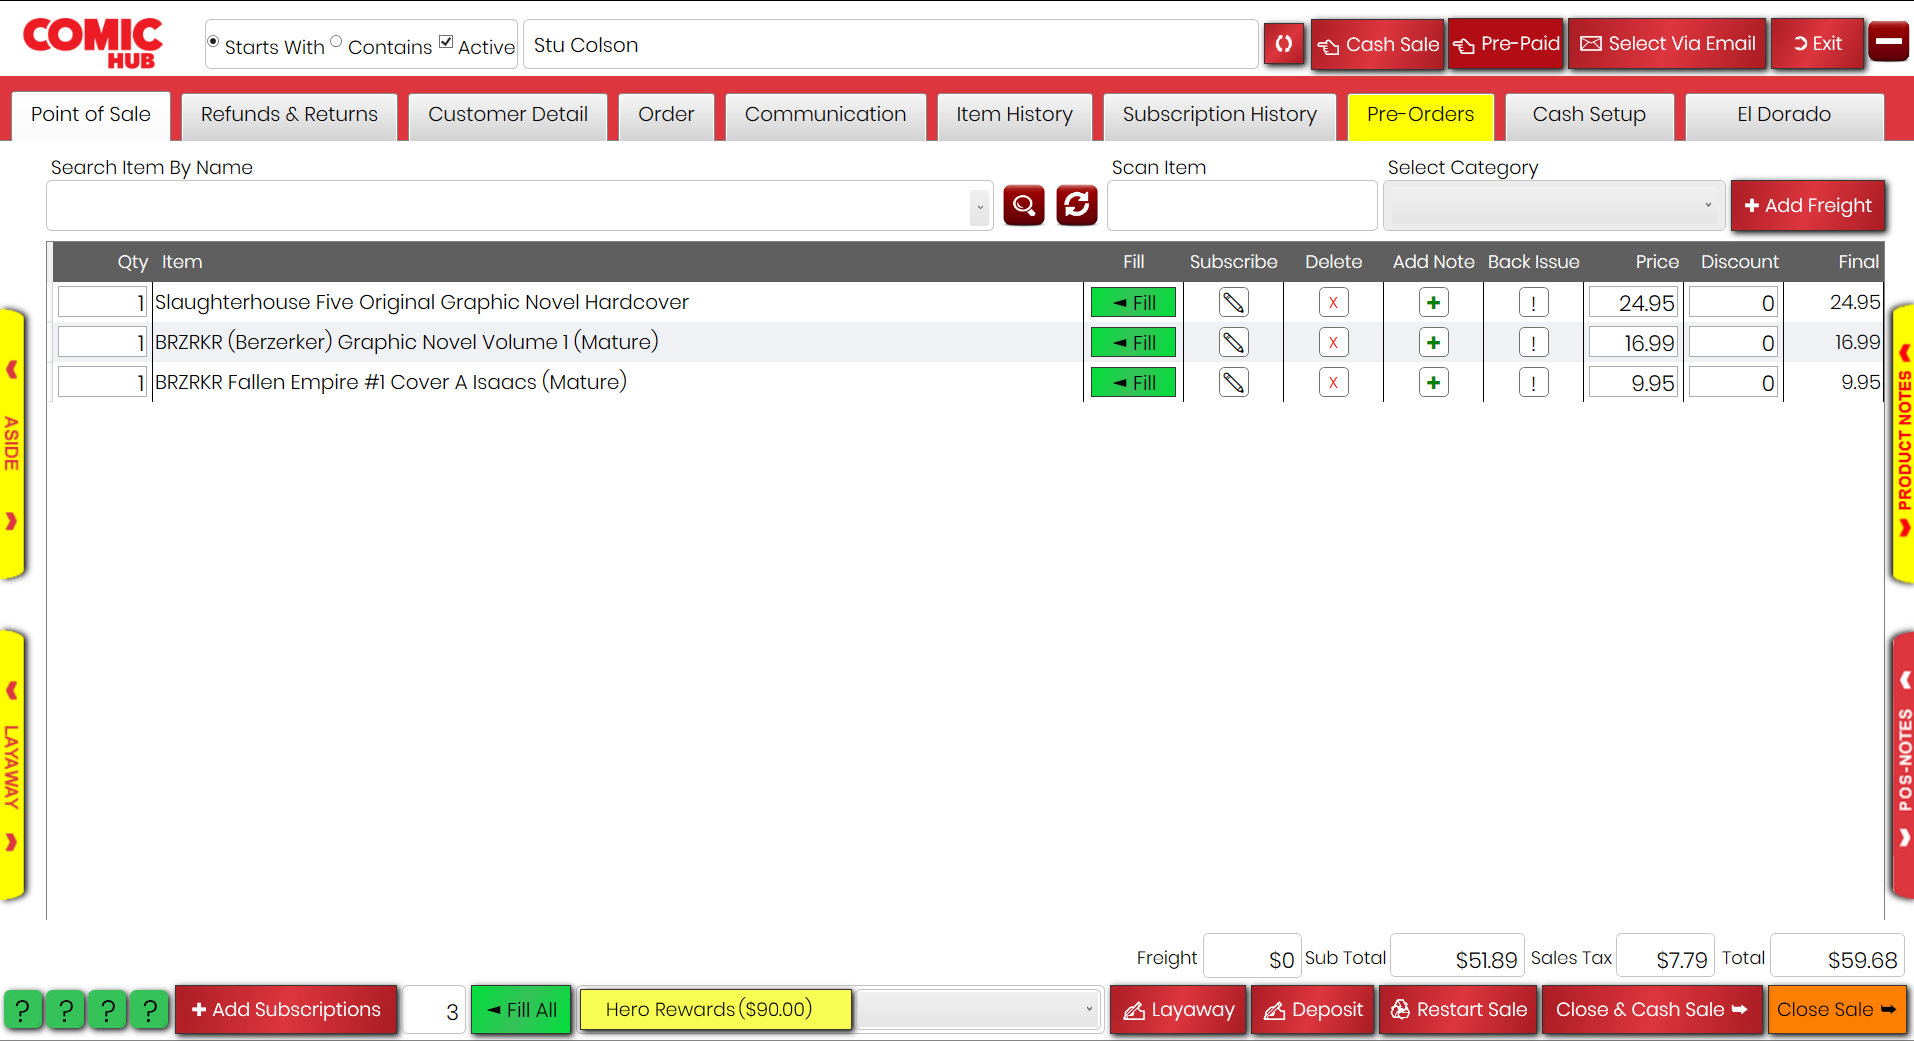Fill the Slaughterhouse Five item
Image resolution: width=1914 pixels, height=1041 pixels.
coord(1133,302)
